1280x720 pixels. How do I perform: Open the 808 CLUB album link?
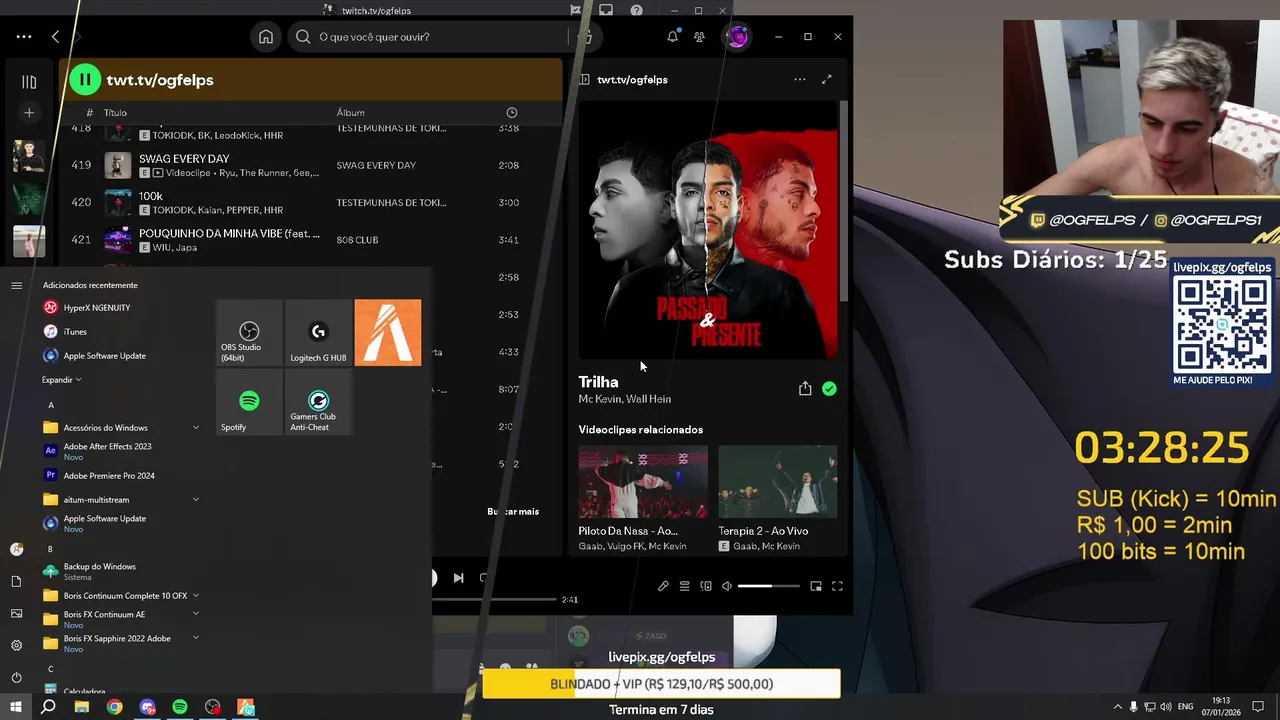[357, 240]
